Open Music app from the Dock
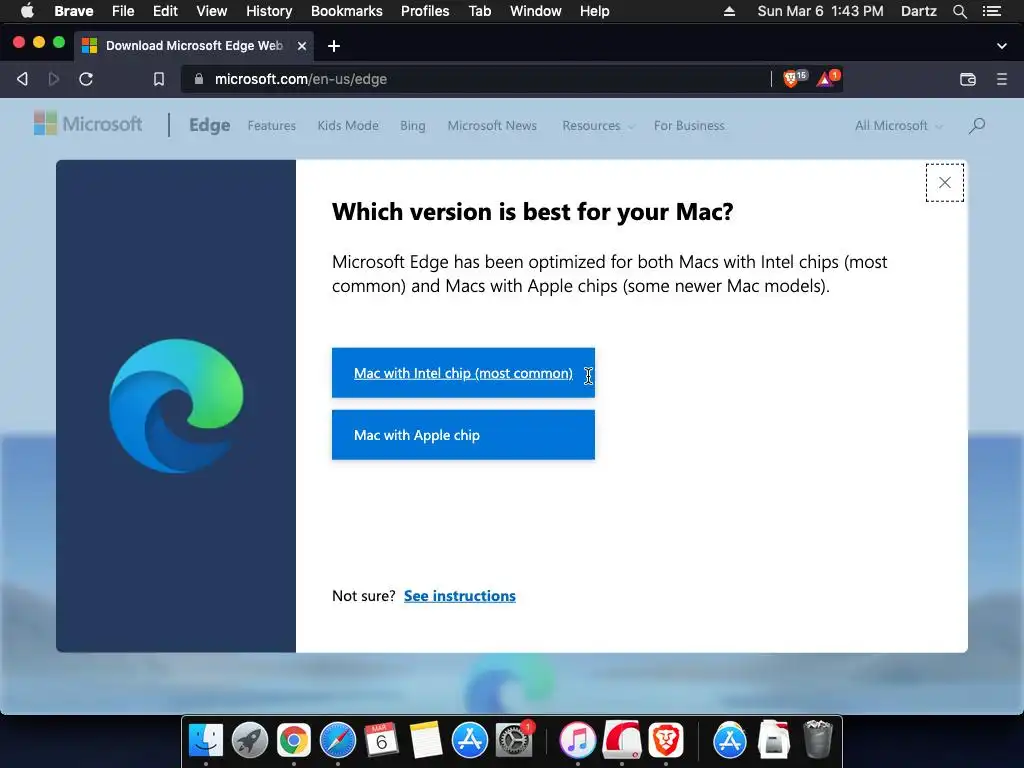The image size is (1024, 768). (x=577, y=741)
